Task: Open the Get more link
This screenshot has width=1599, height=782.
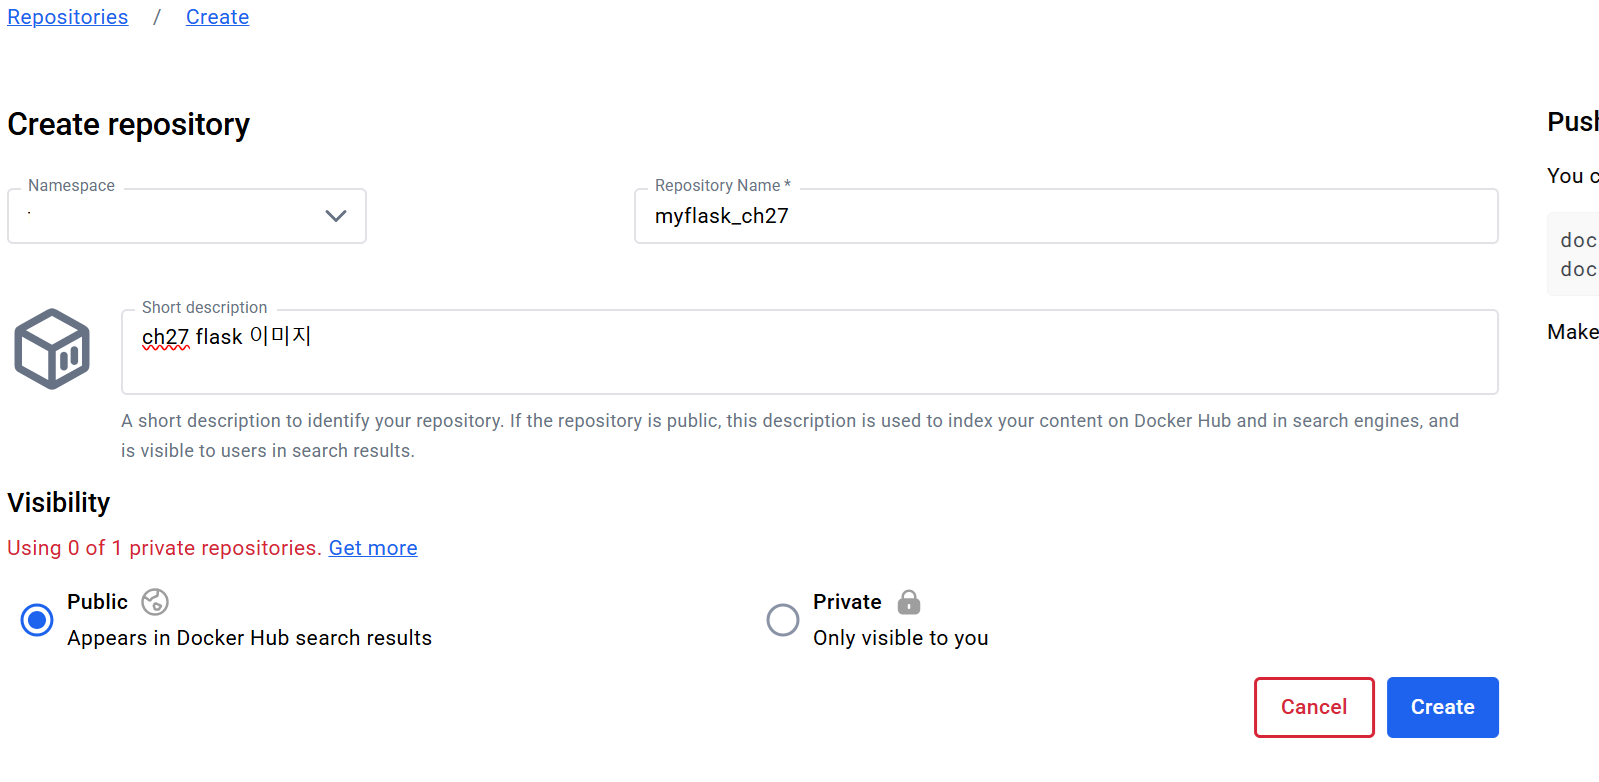Action: pyautogui.click(x=373, y=548)
